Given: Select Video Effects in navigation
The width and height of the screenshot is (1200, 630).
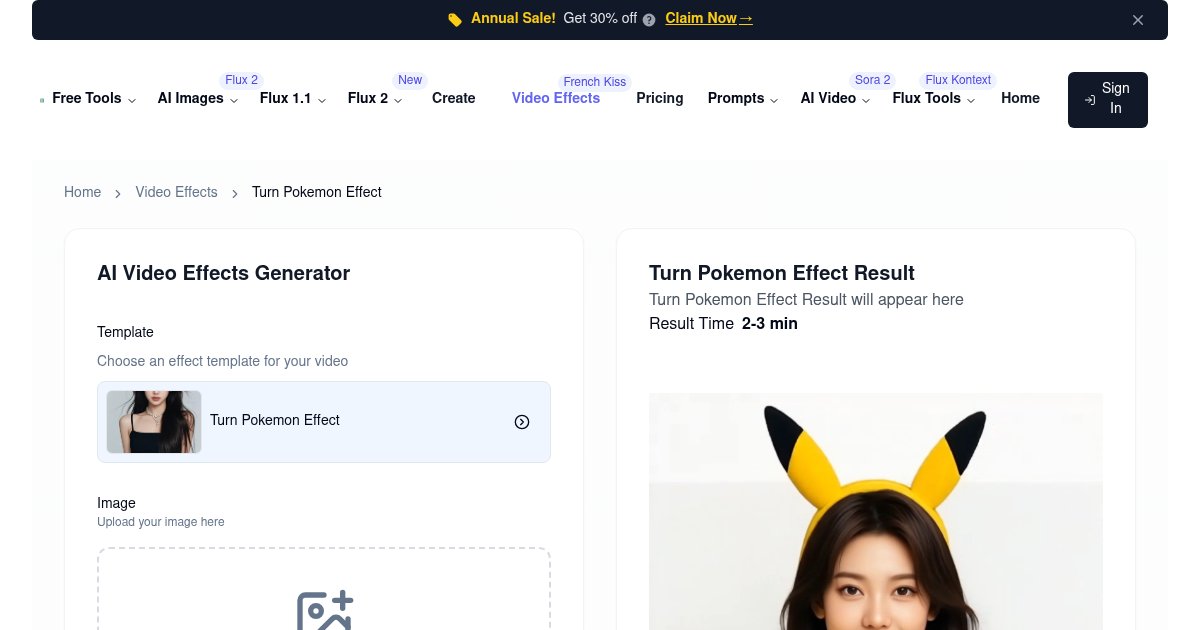Looking at the screenshot, I should (556, 98).
